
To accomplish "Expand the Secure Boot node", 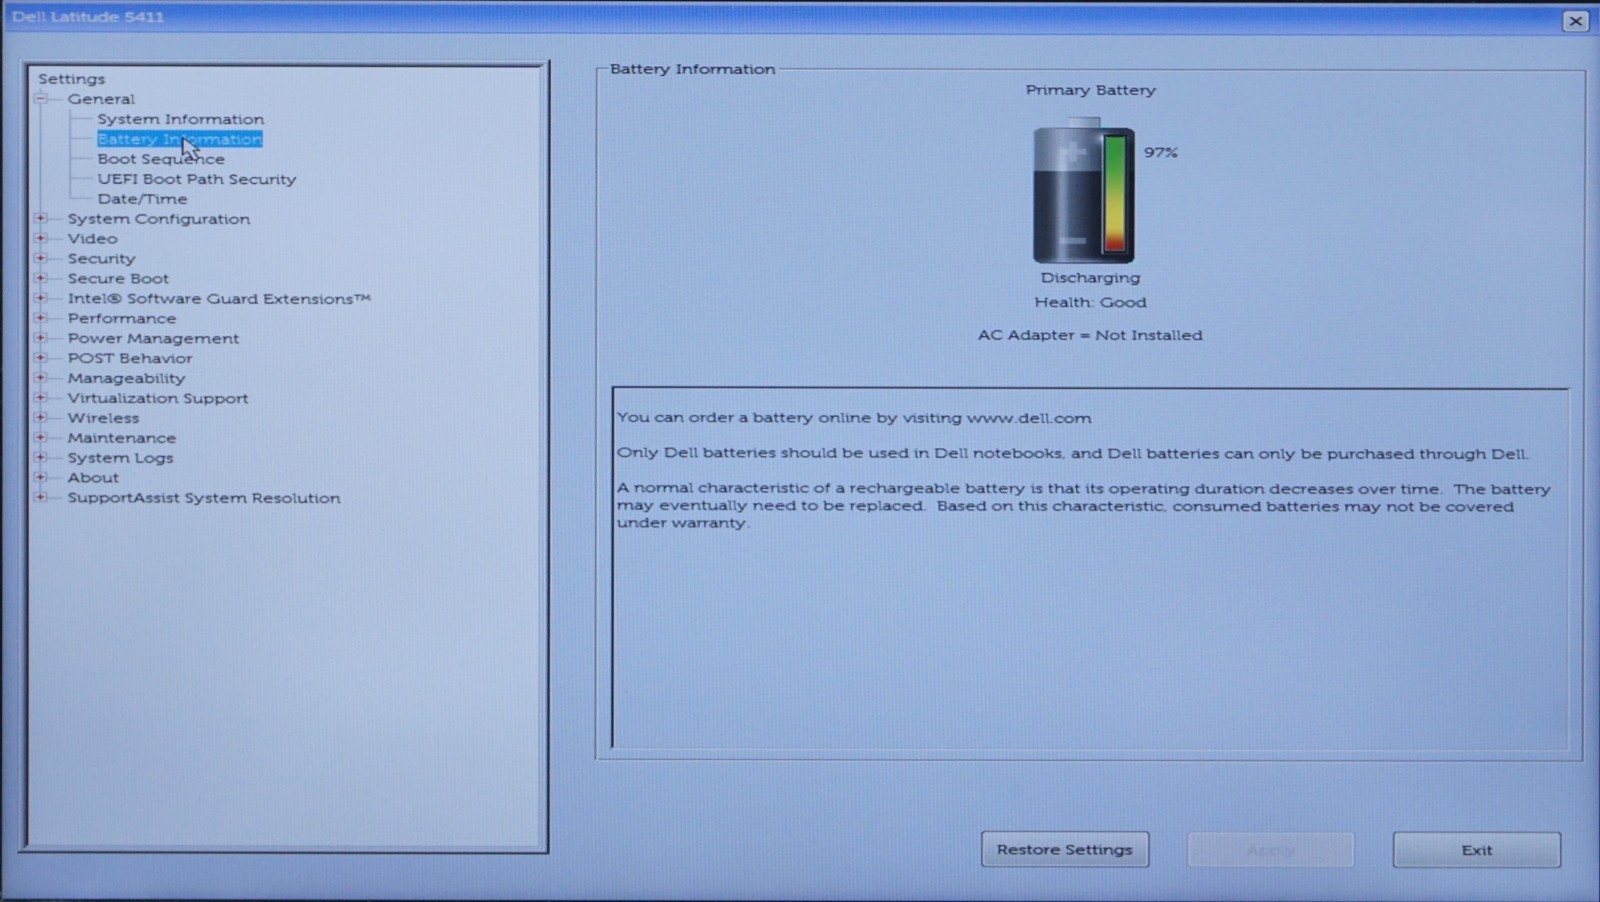I will click(41, 278).
